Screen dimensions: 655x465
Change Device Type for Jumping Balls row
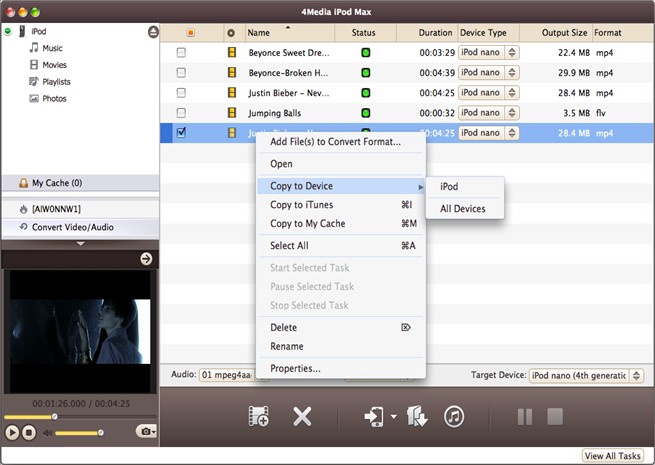tap(488, 113)
